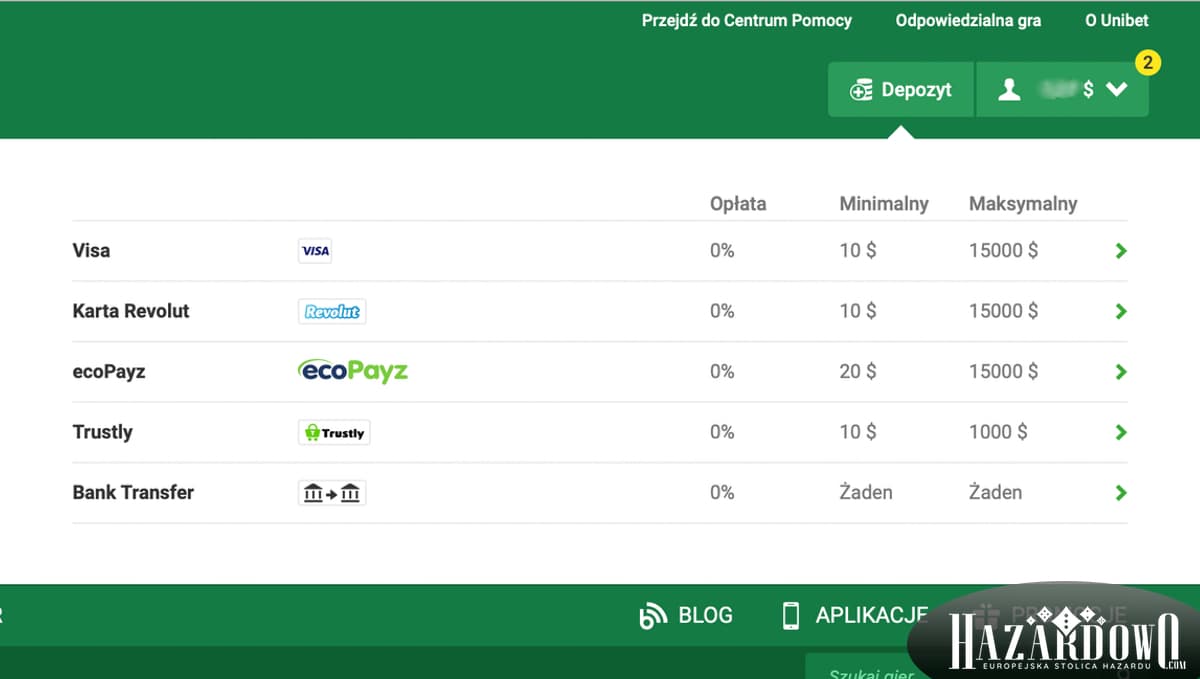Screen dimensions: 1200x679
Task: Click the Szukaj gier search field
Action: (x=870, y=668)
